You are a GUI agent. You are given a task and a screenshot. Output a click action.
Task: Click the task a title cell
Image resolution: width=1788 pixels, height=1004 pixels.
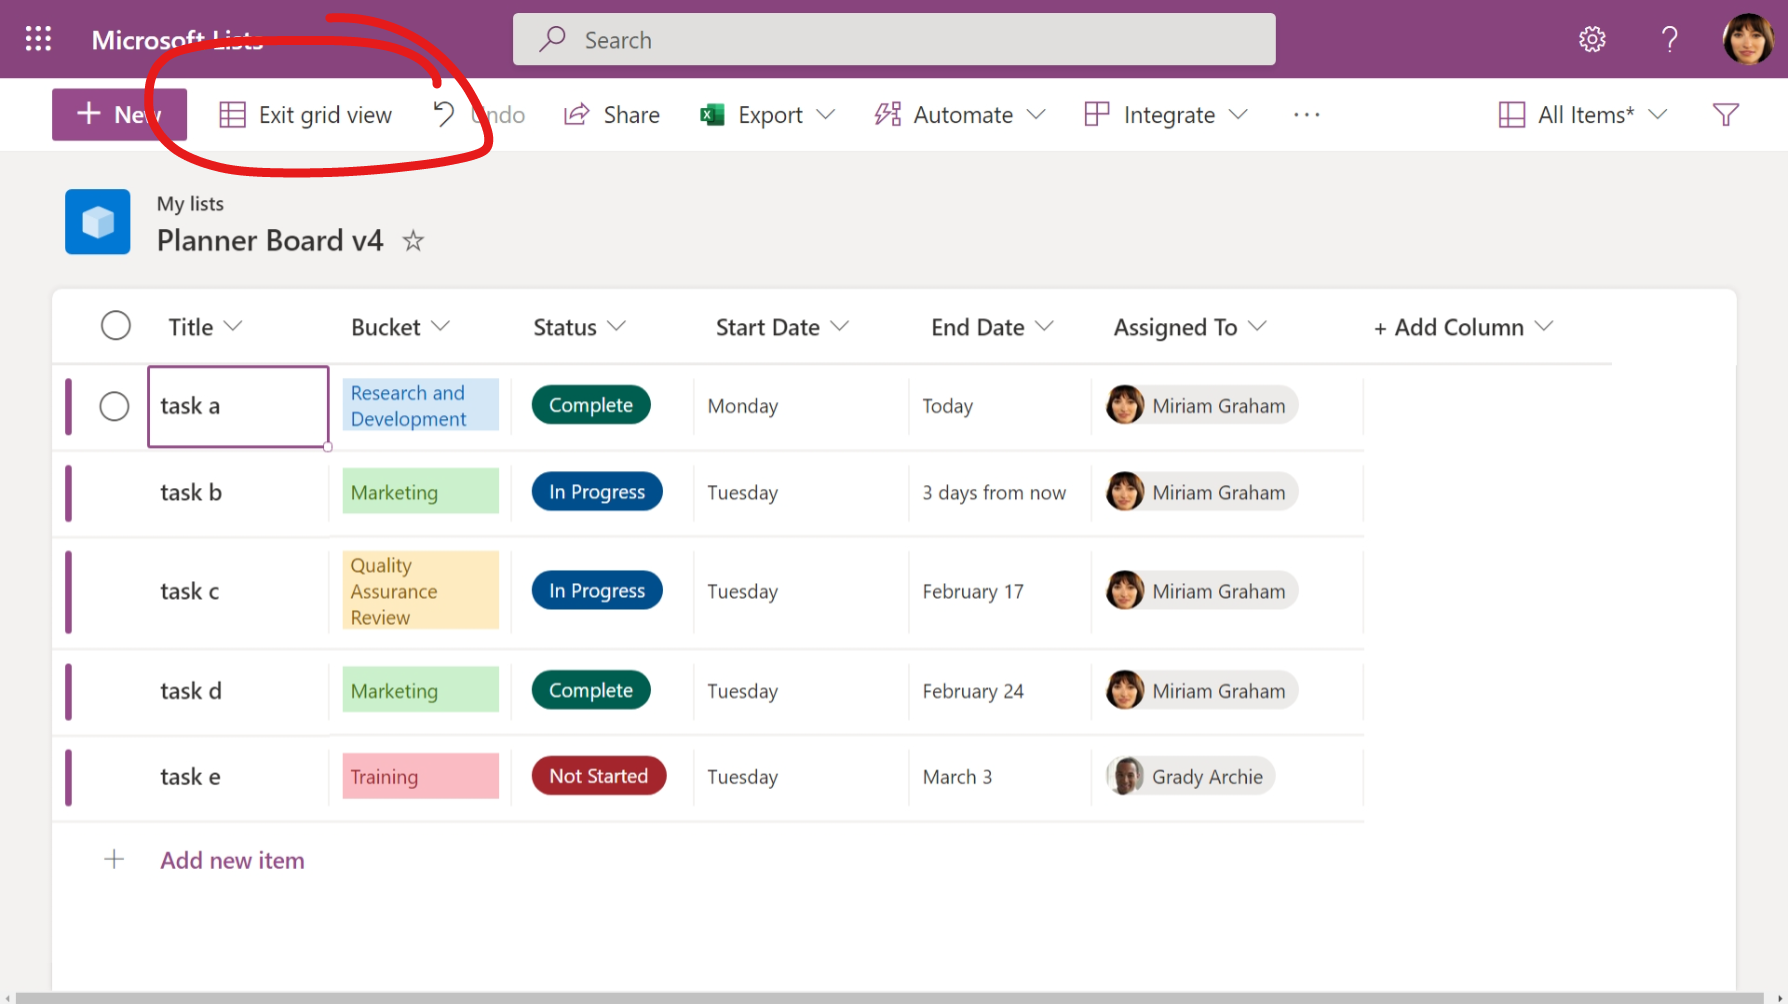coord(238,406)
